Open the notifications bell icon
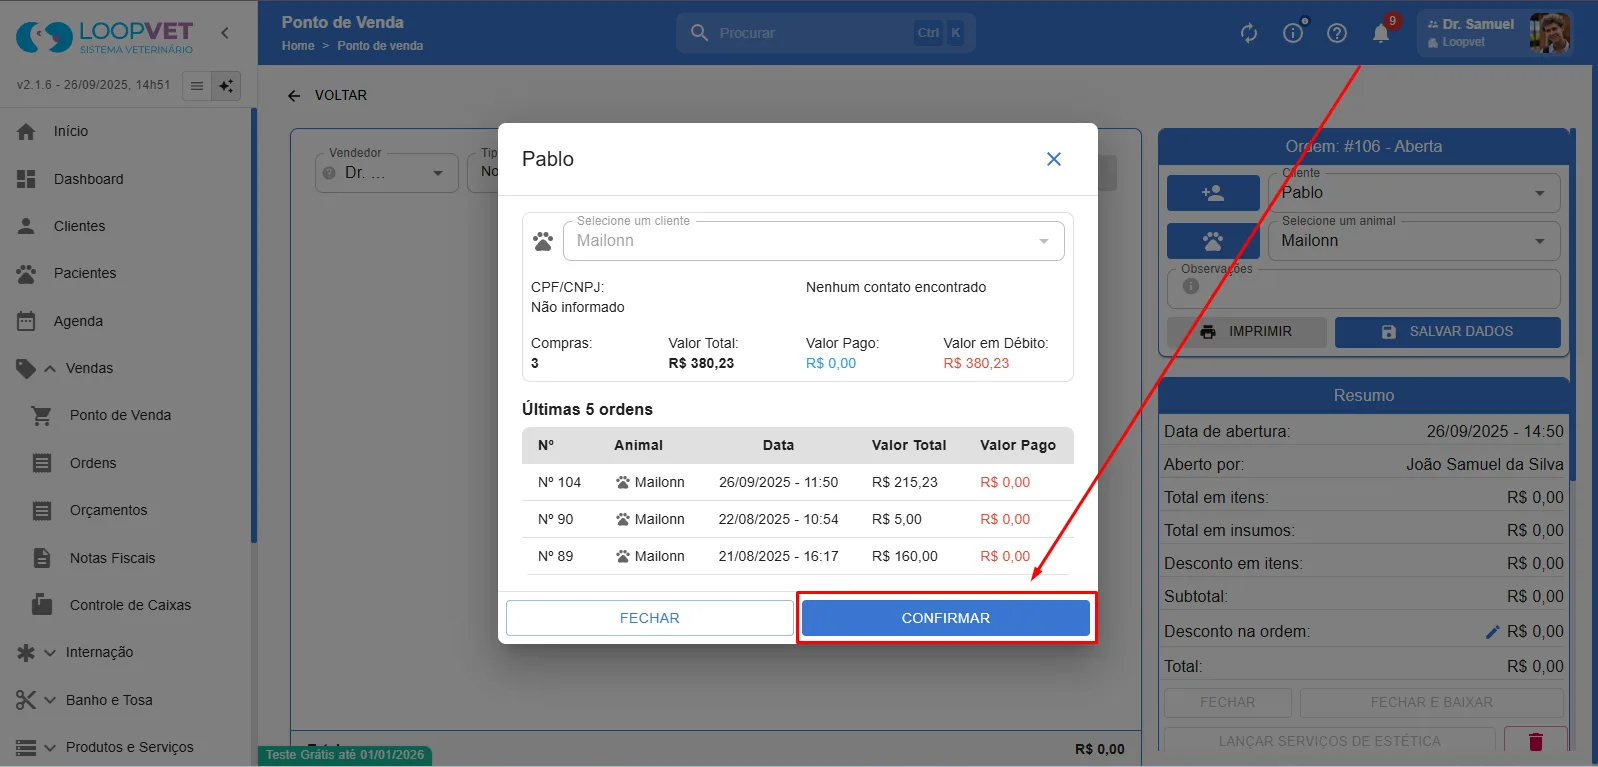Image resolution: width=1598 pixels, height=767 pixels. pos(1381,33)
